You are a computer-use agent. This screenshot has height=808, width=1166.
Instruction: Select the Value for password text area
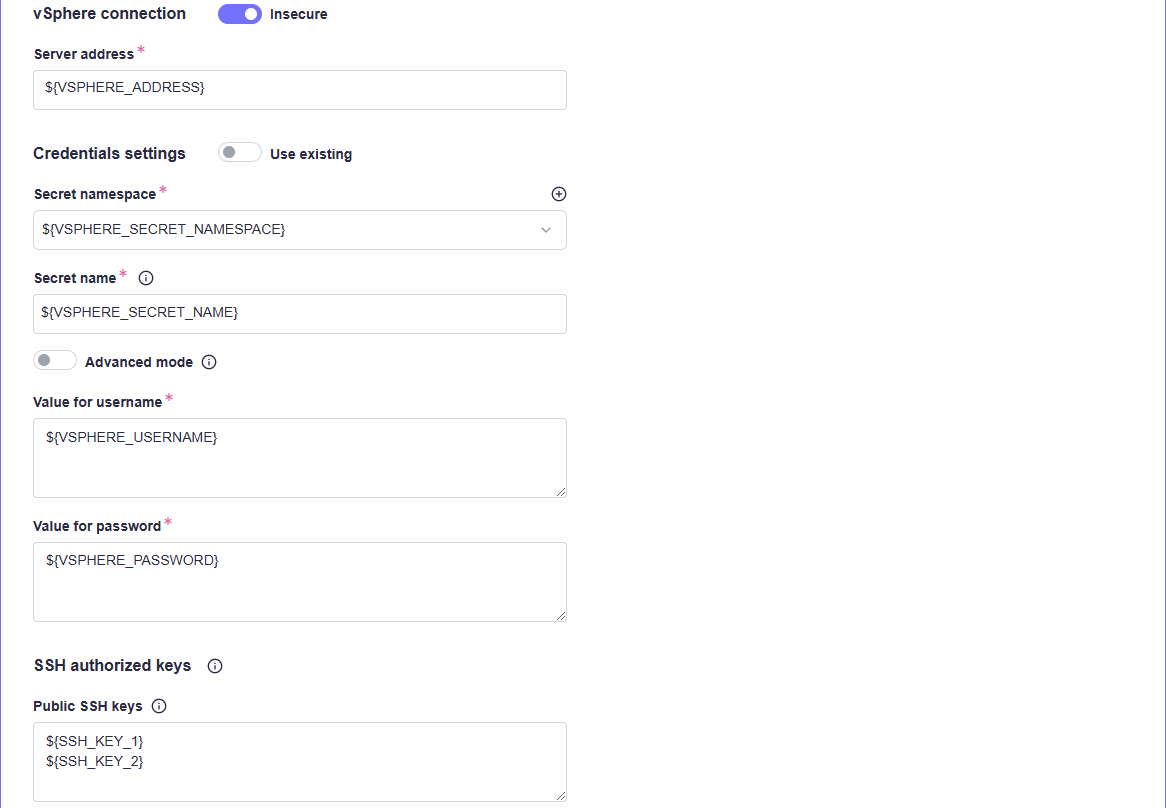pyautogui.click(x=300, y=581)
